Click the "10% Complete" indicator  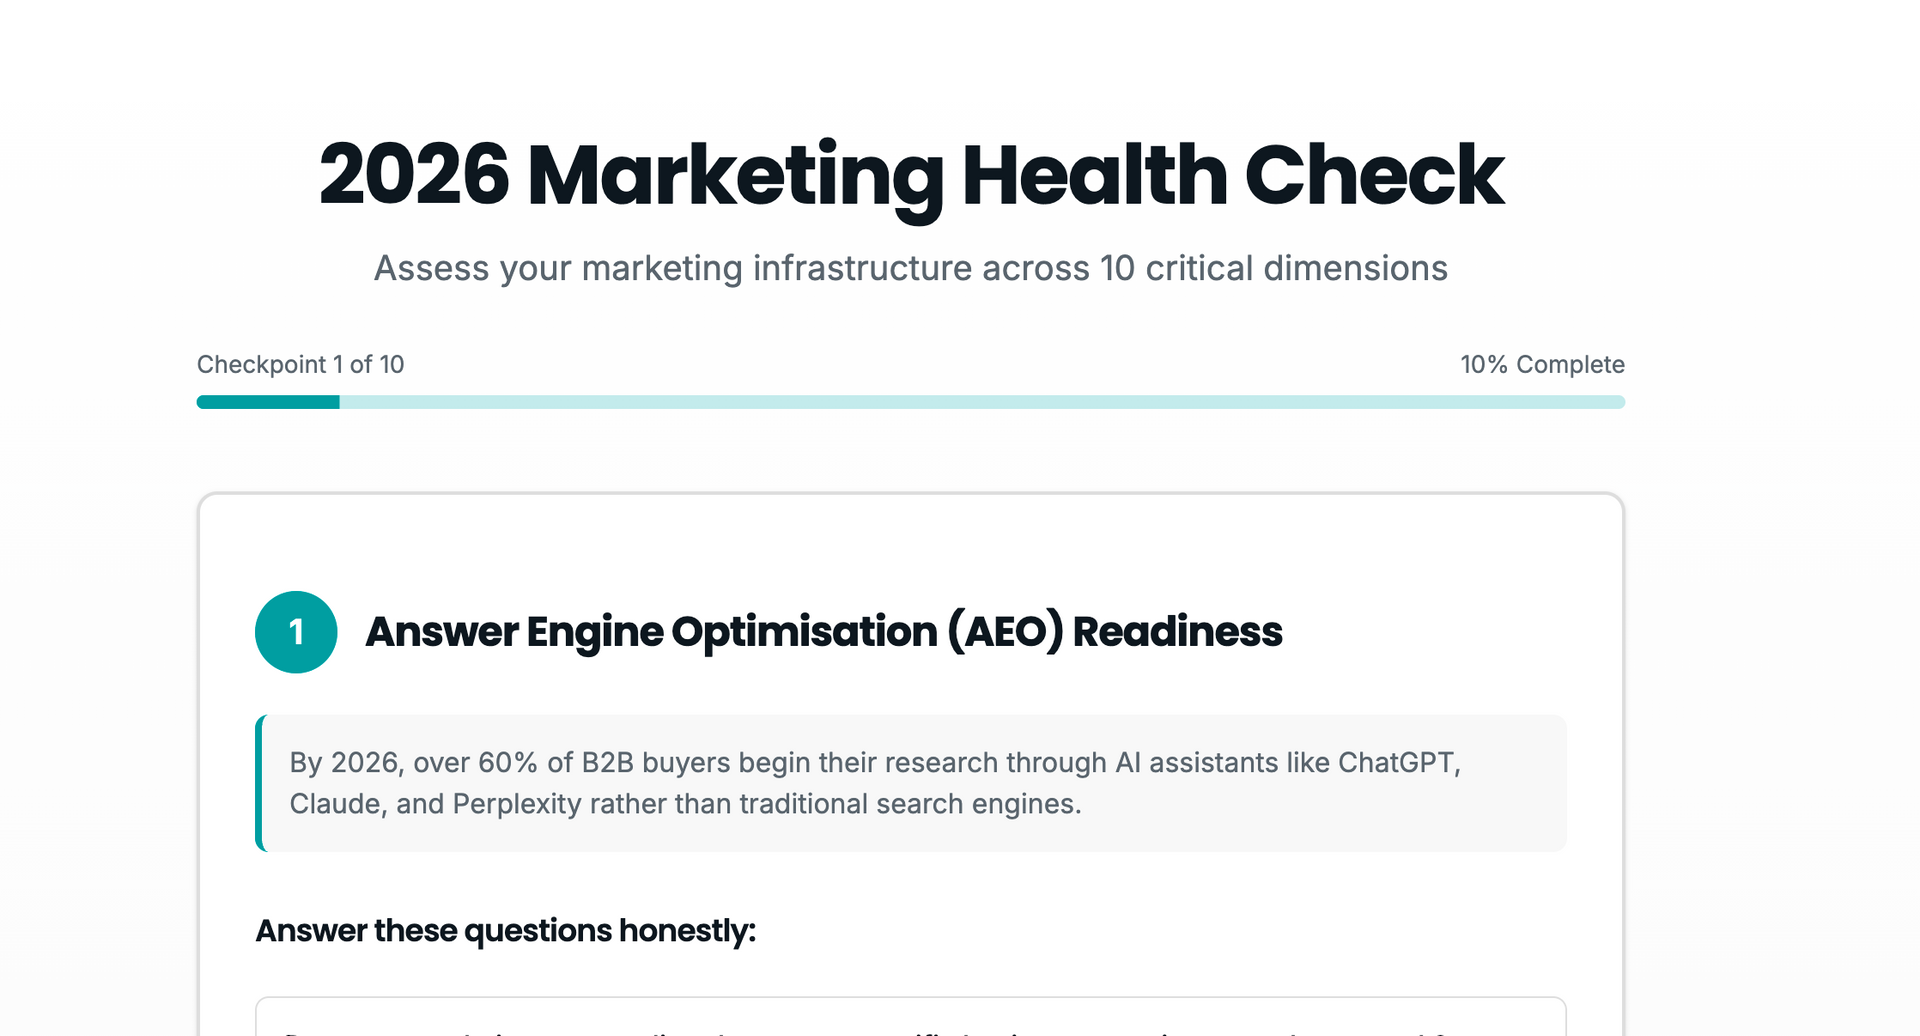tap(1542, 364)
